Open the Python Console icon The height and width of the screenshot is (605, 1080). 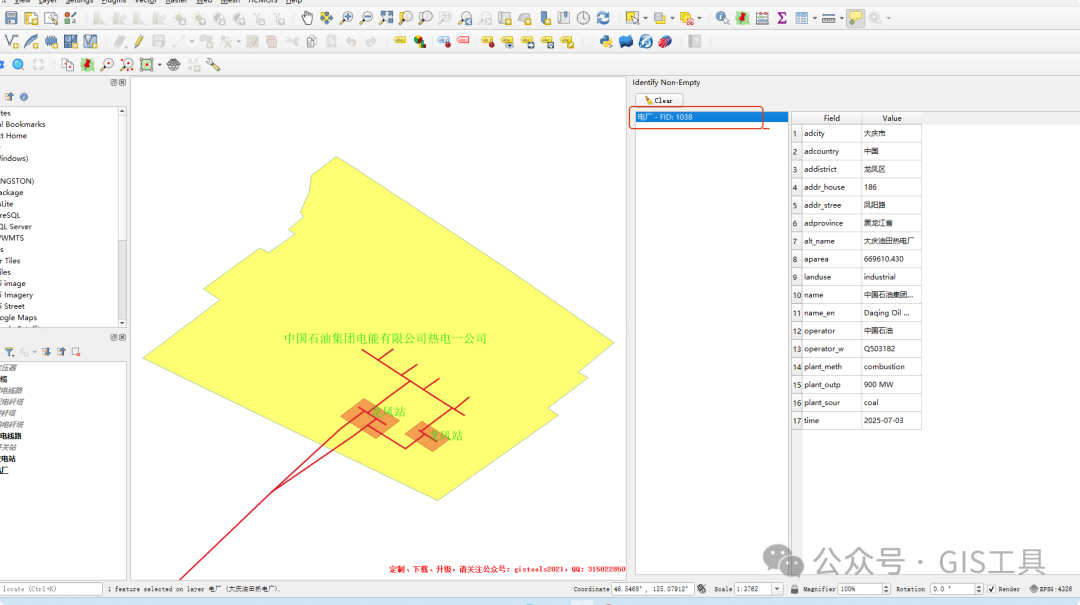coord(605,42)
